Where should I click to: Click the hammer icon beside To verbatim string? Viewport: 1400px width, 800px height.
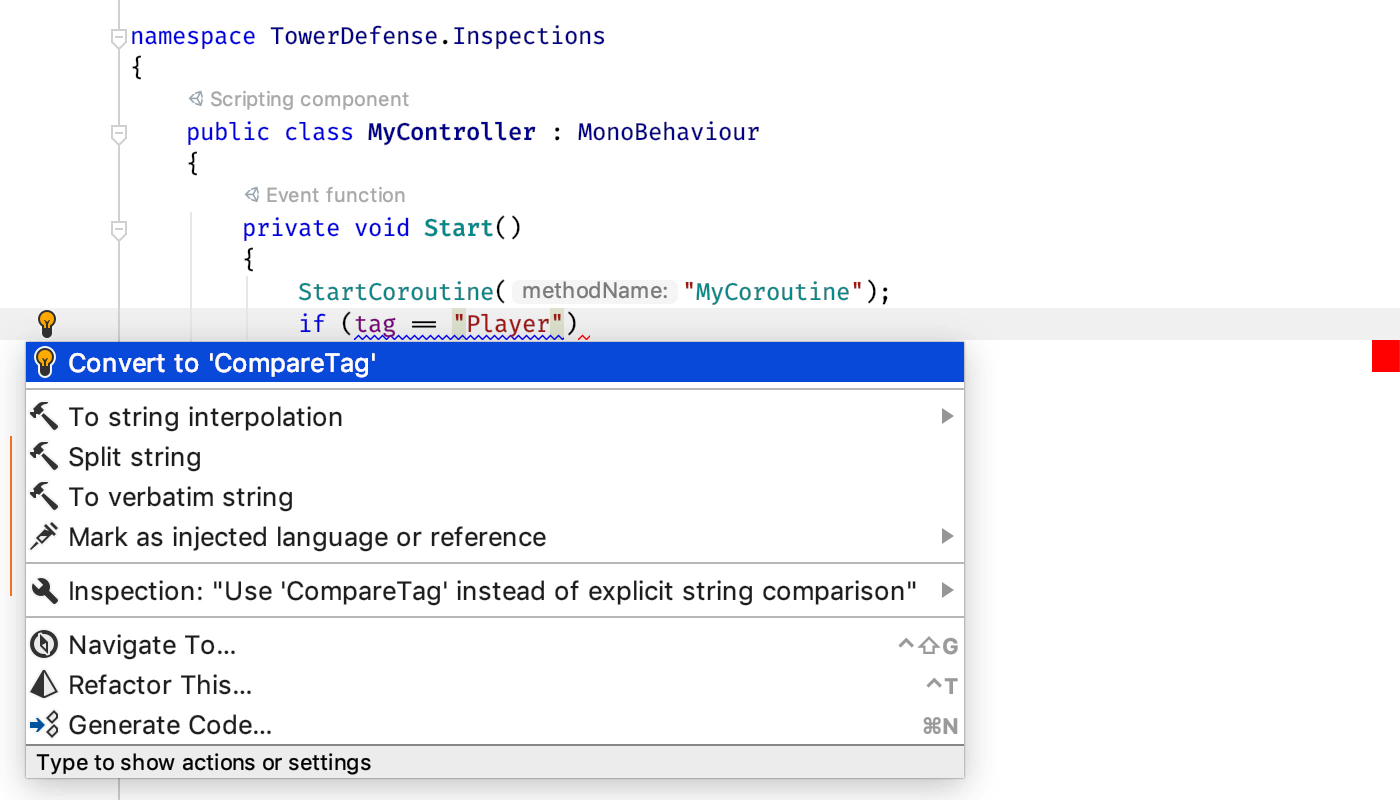click(44, 496)
